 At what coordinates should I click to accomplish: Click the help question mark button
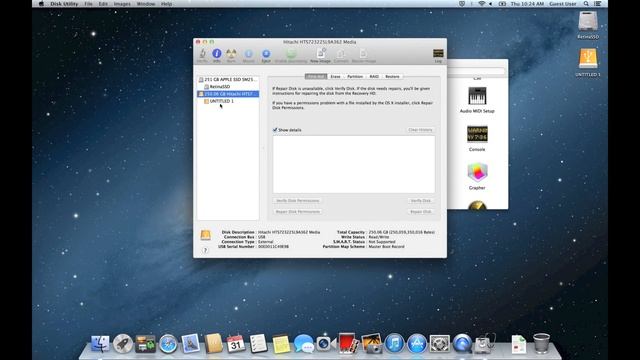[205, 250]
